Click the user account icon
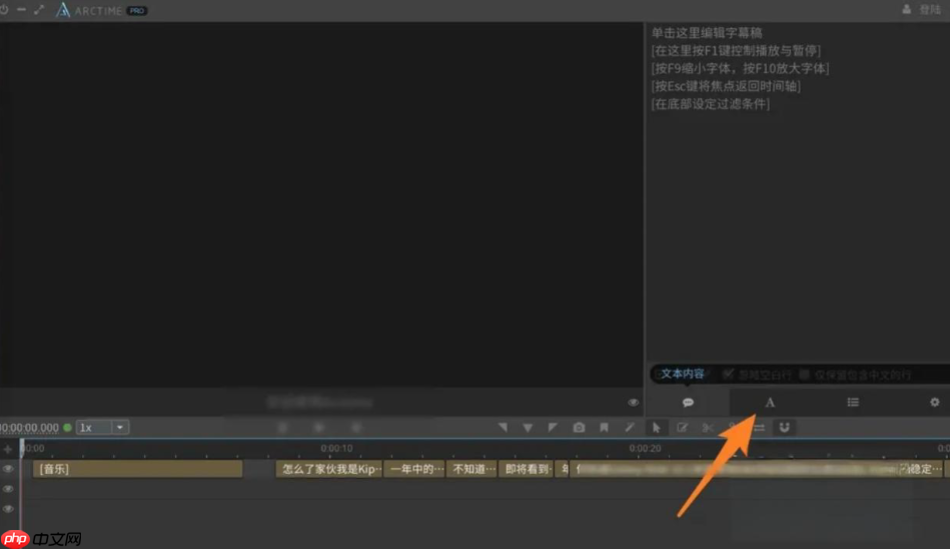 (906, 9)
